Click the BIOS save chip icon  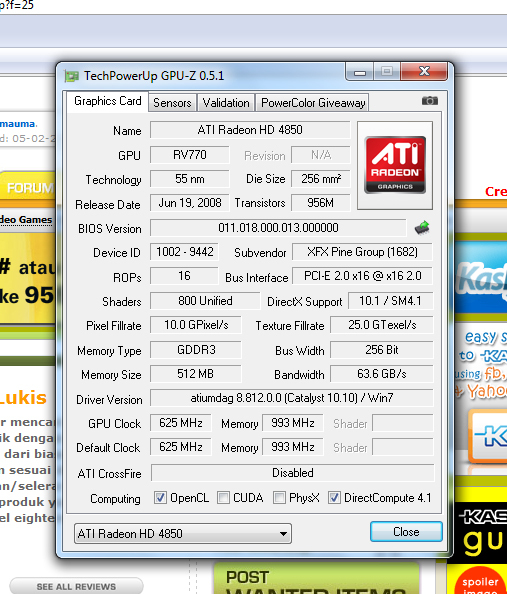(422, 227)
